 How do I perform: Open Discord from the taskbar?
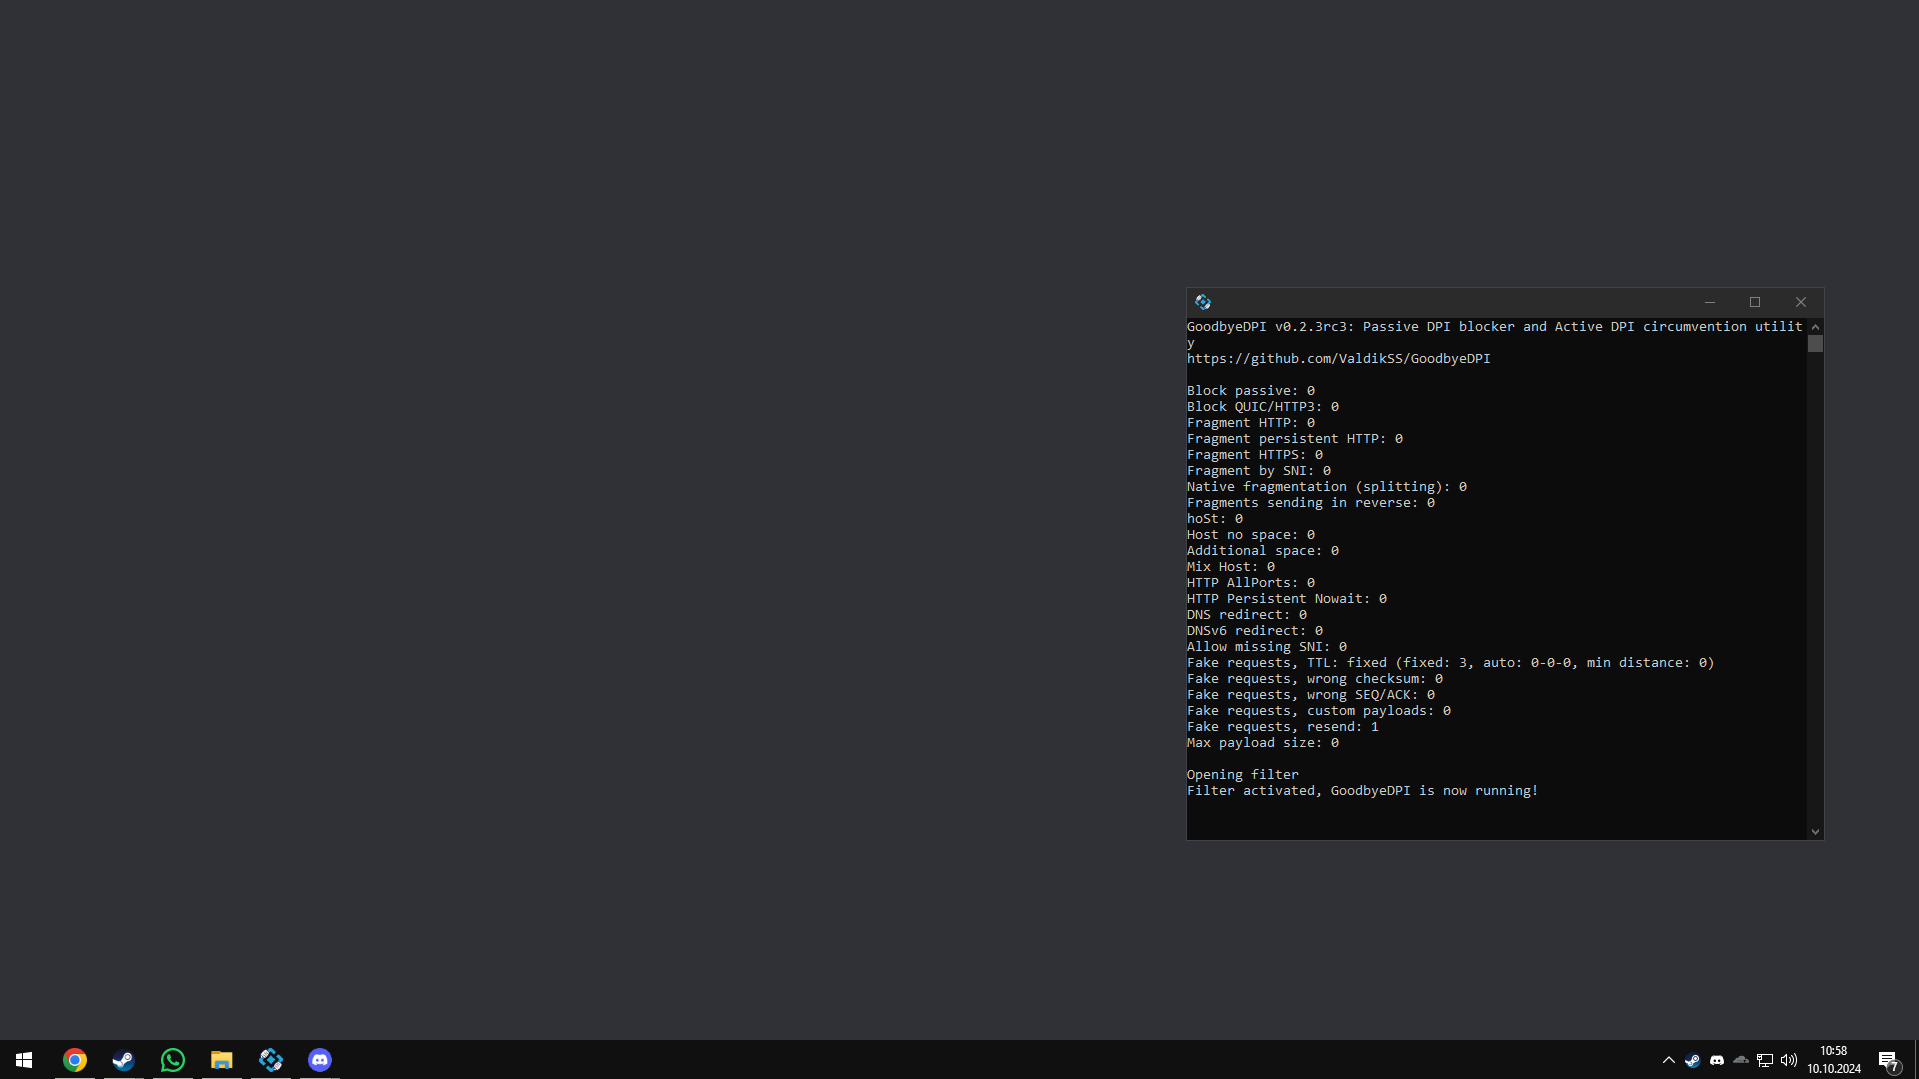click(320, 1060)
